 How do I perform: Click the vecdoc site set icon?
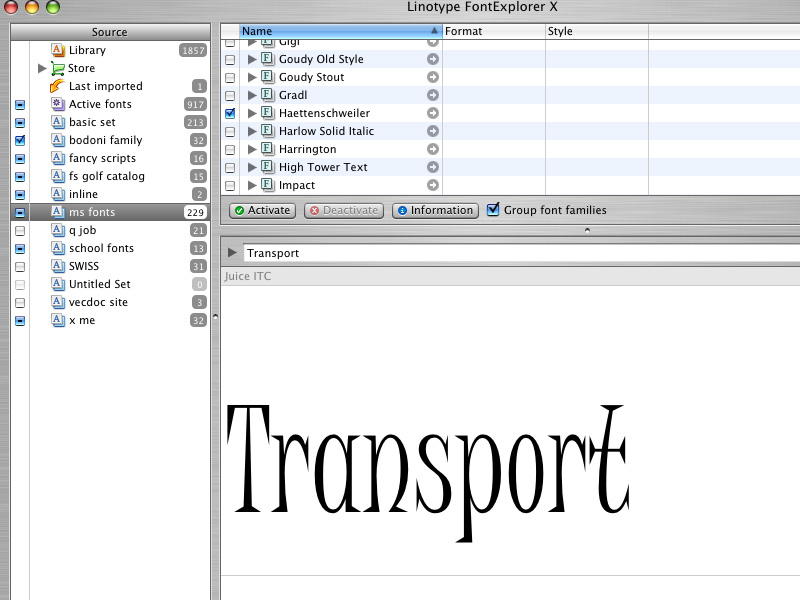tap(58, 302)
